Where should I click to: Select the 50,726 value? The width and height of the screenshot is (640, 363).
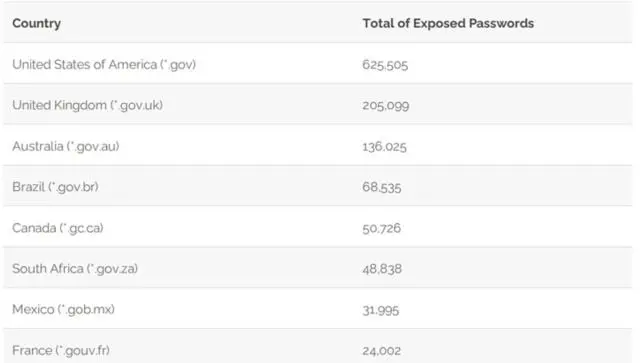tap(381, 228)
